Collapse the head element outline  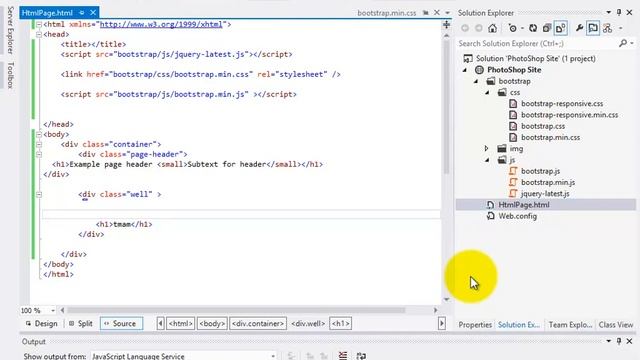39,34
